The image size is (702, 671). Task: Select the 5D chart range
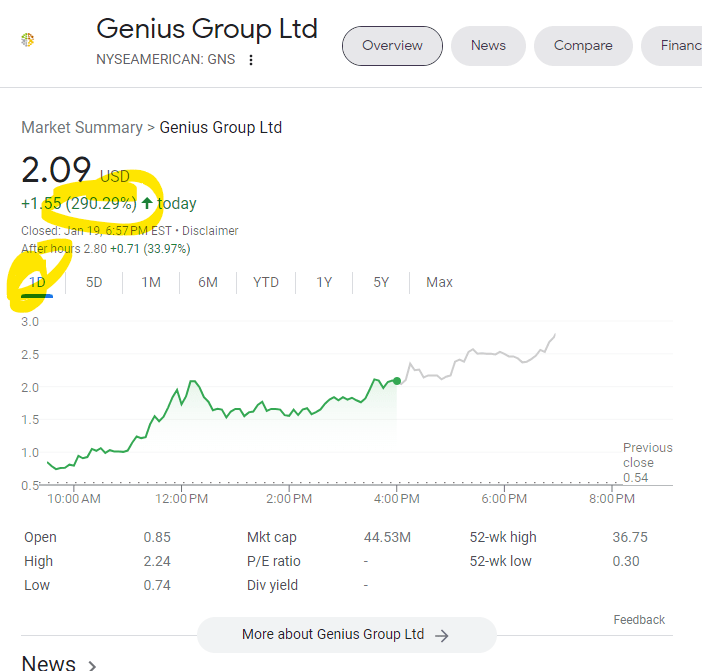coord(94,283)
